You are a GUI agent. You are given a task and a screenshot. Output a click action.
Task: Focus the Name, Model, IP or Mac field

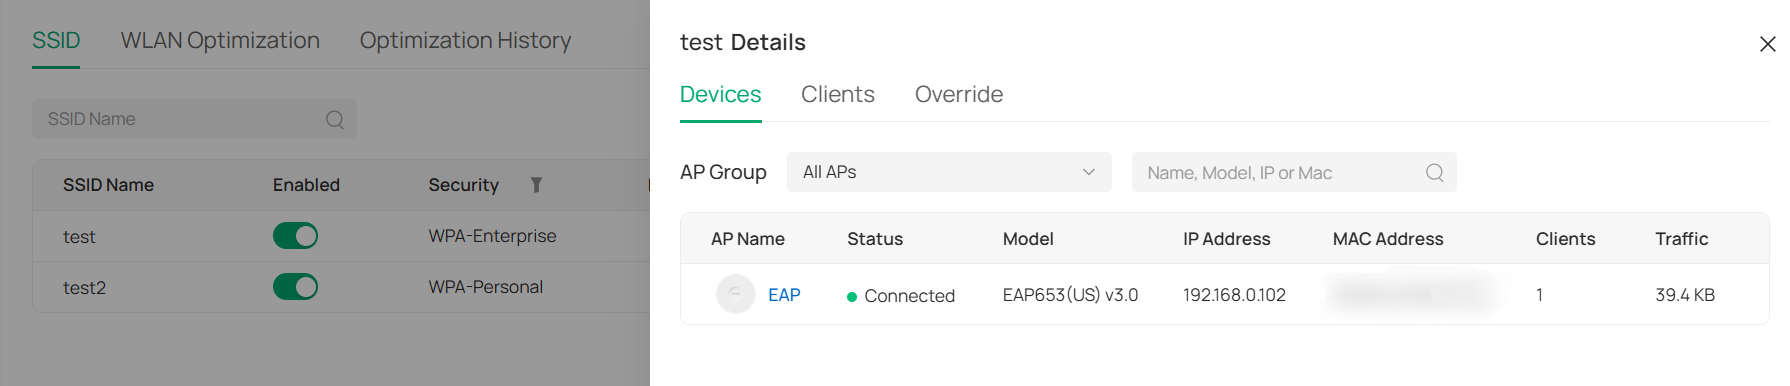(1294, 172)
